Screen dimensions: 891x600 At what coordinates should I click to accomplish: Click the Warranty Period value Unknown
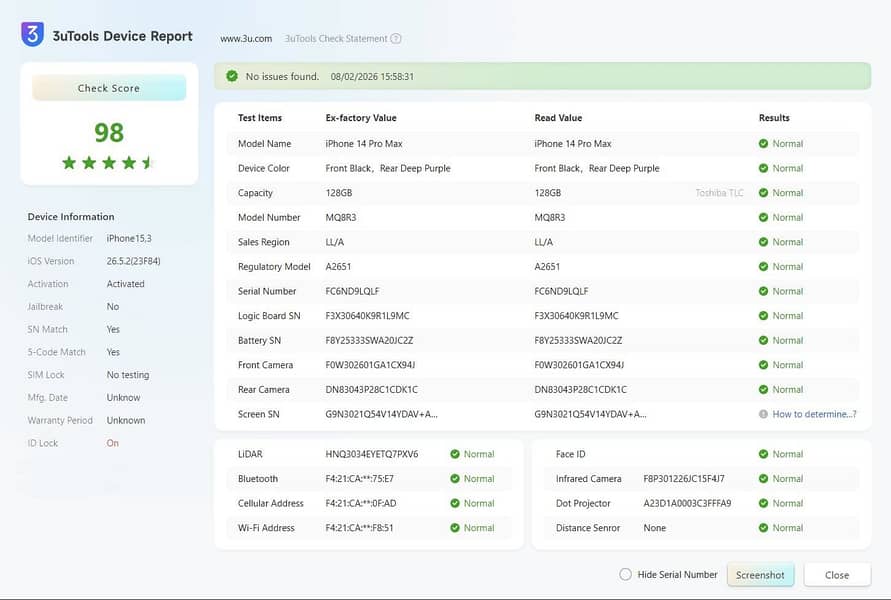[126, 420]
